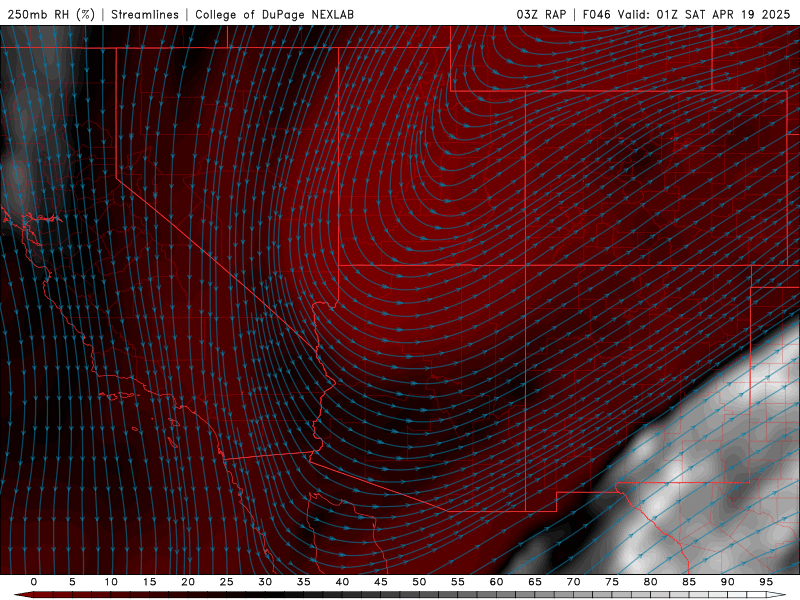Click the colorbar label '90'
800x600 pixels.
pos(728,582)
